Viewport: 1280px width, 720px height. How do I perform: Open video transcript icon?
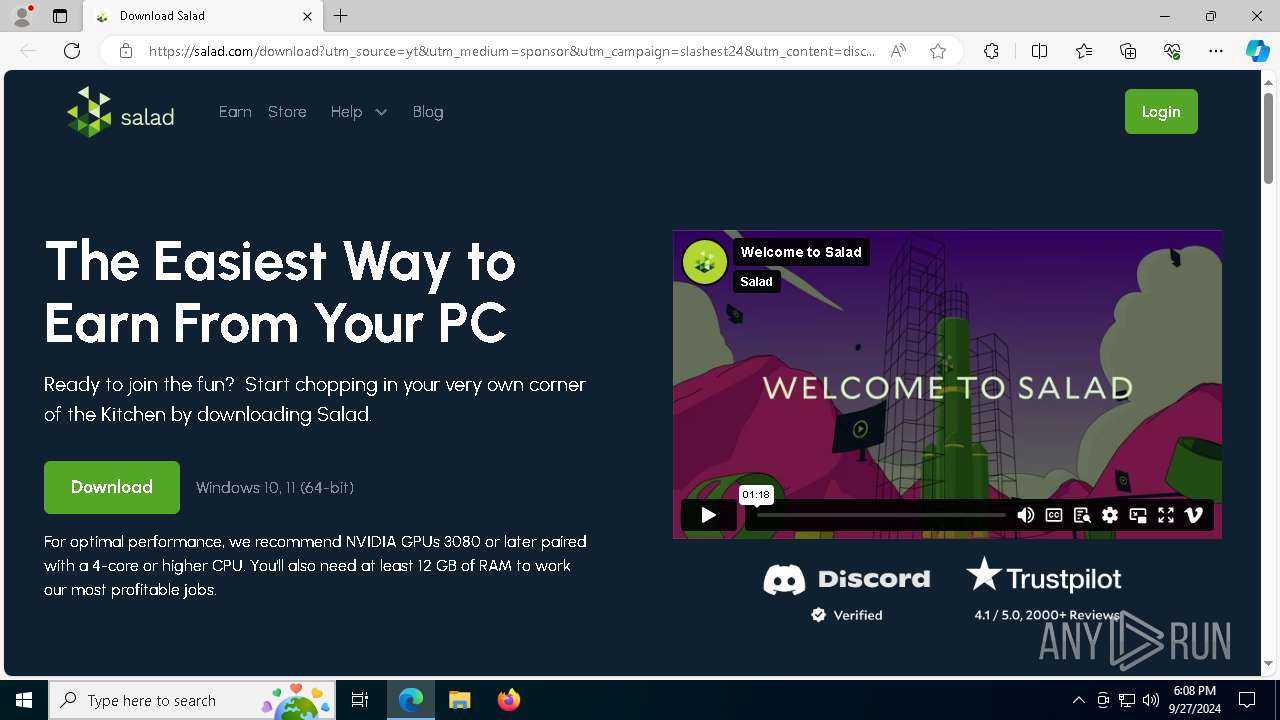click(x=1081, y=515)
